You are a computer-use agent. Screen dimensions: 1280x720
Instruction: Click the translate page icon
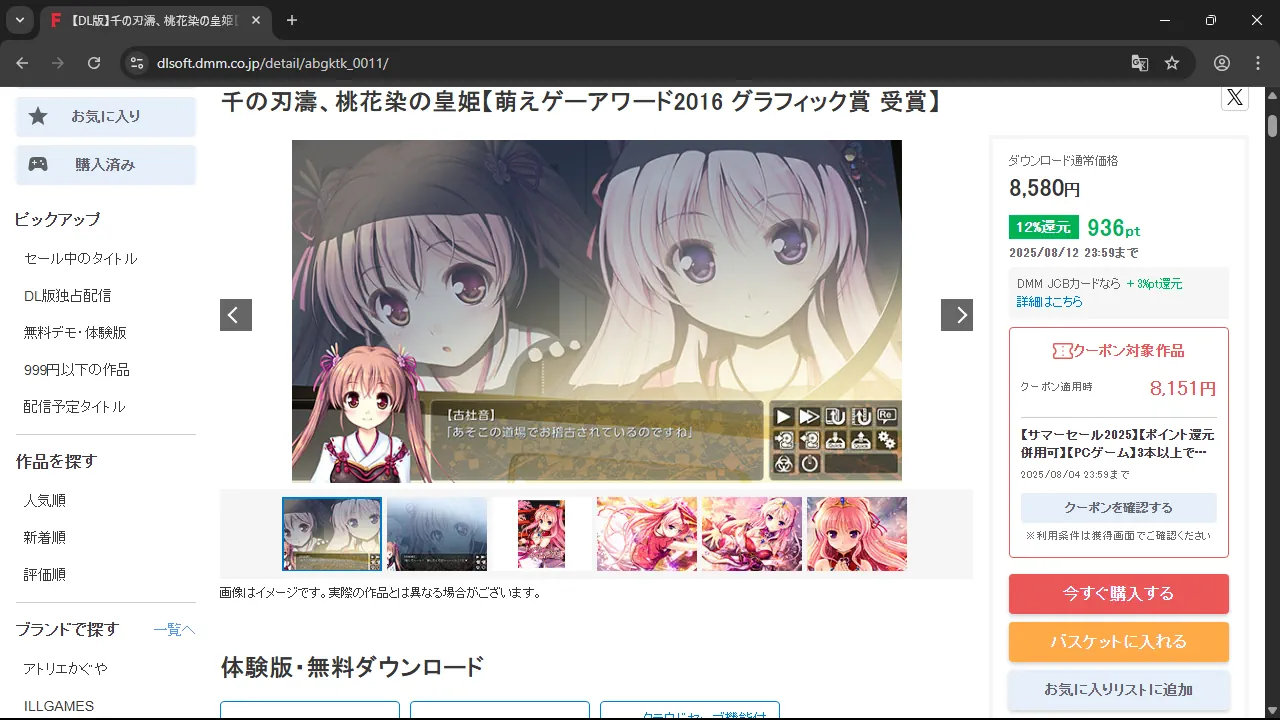tap(1139, 63)
